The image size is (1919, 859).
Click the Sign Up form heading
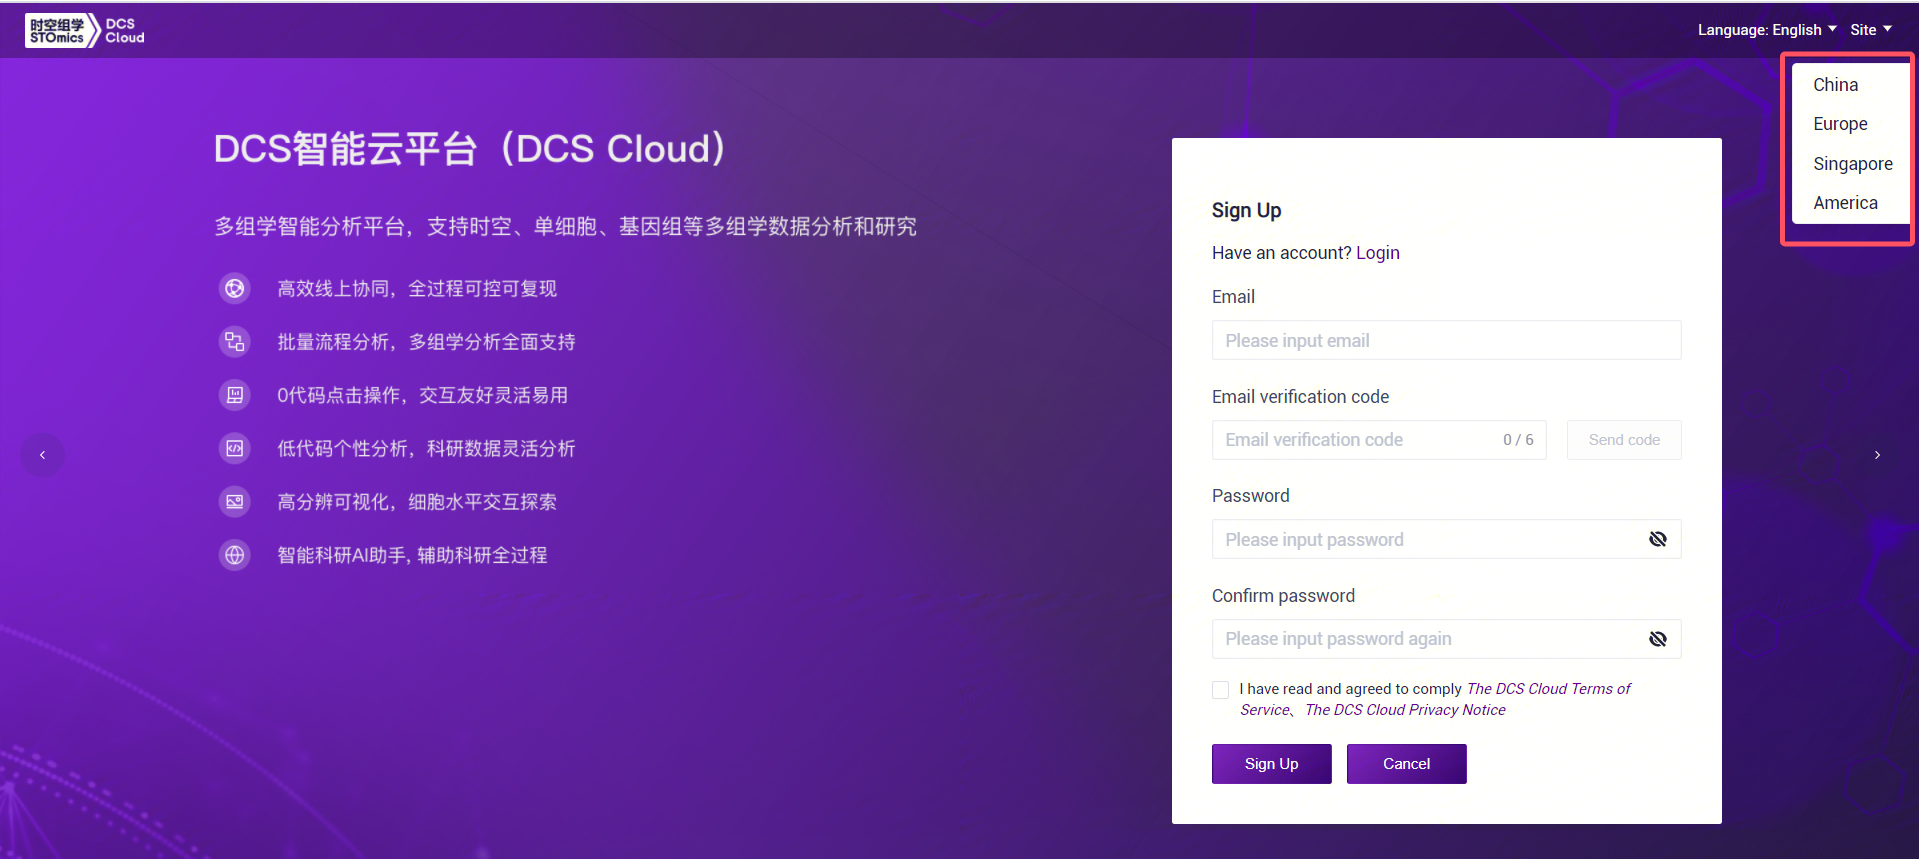[x=1246, y=210]
